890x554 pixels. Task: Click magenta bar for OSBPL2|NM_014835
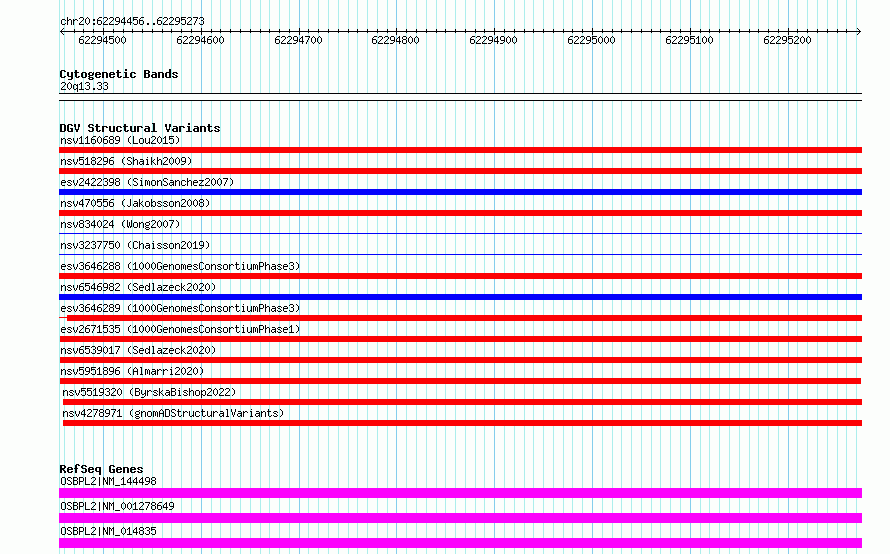coord(460,543)
